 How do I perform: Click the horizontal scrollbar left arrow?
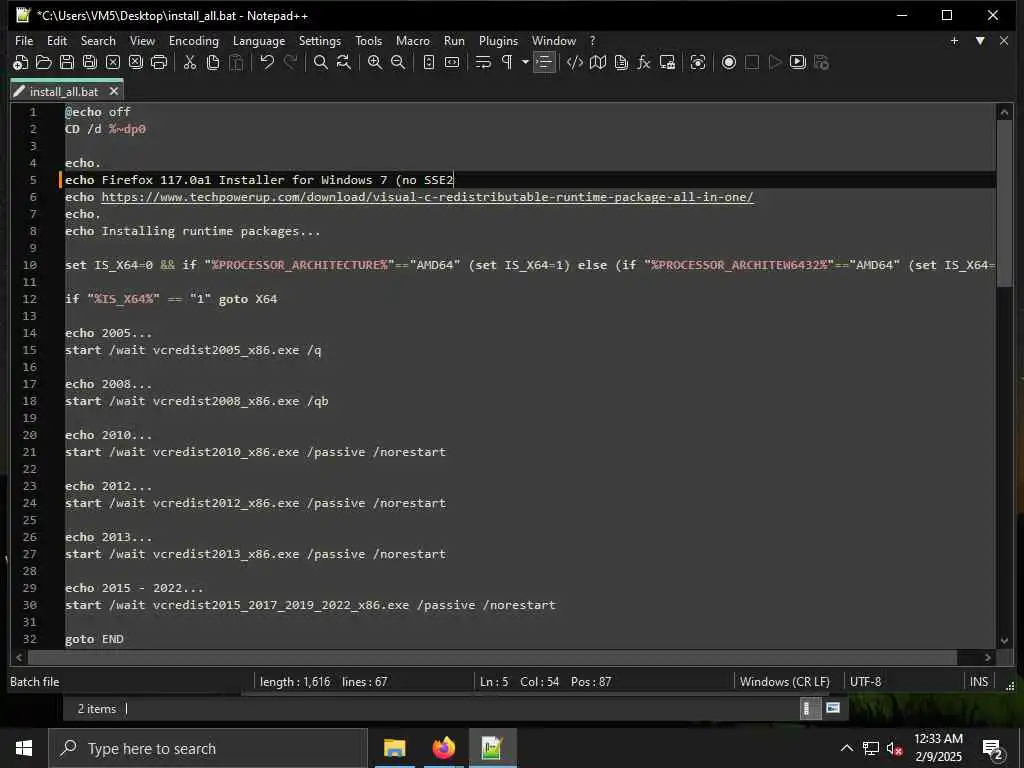click(19, 657)
